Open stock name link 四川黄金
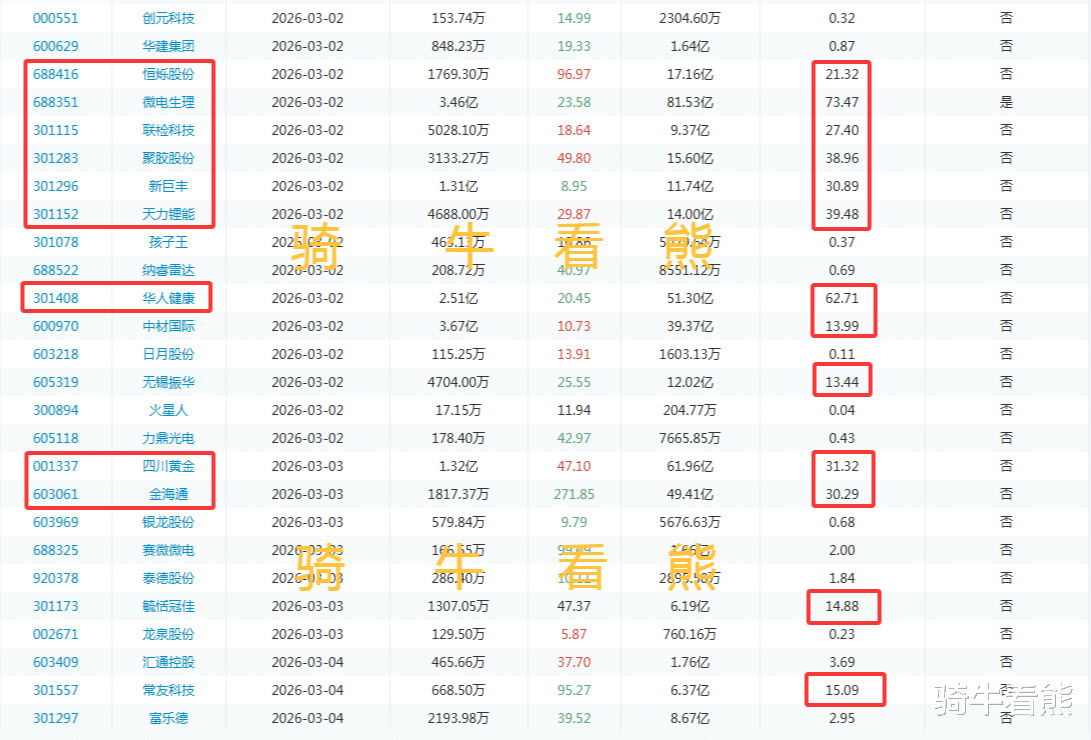Viewport: 1091px width, 740px height. (x=168, y=466)
